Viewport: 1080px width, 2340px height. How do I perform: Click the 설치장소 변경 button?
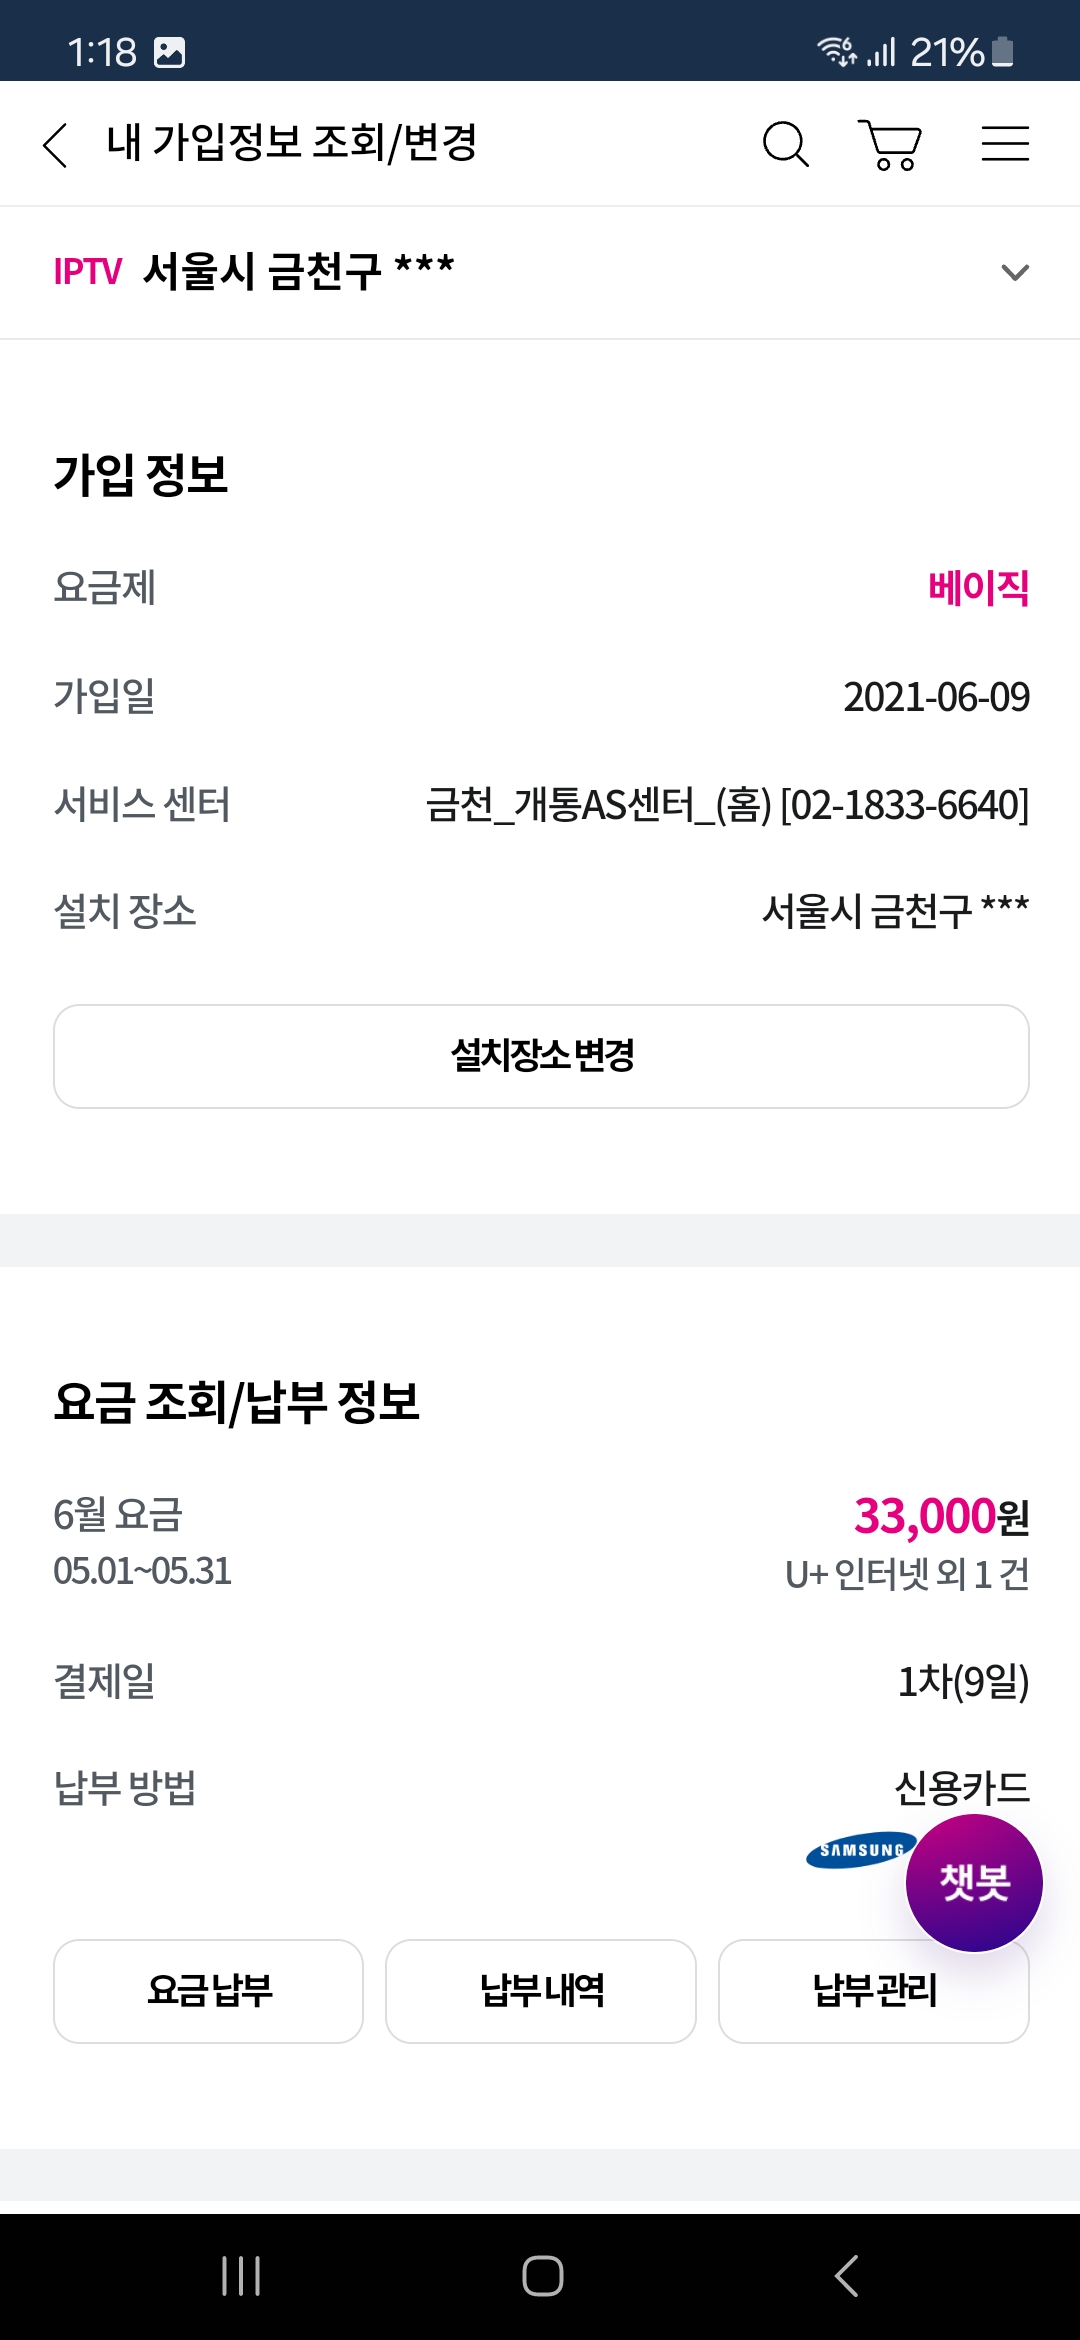point(541,1056)
